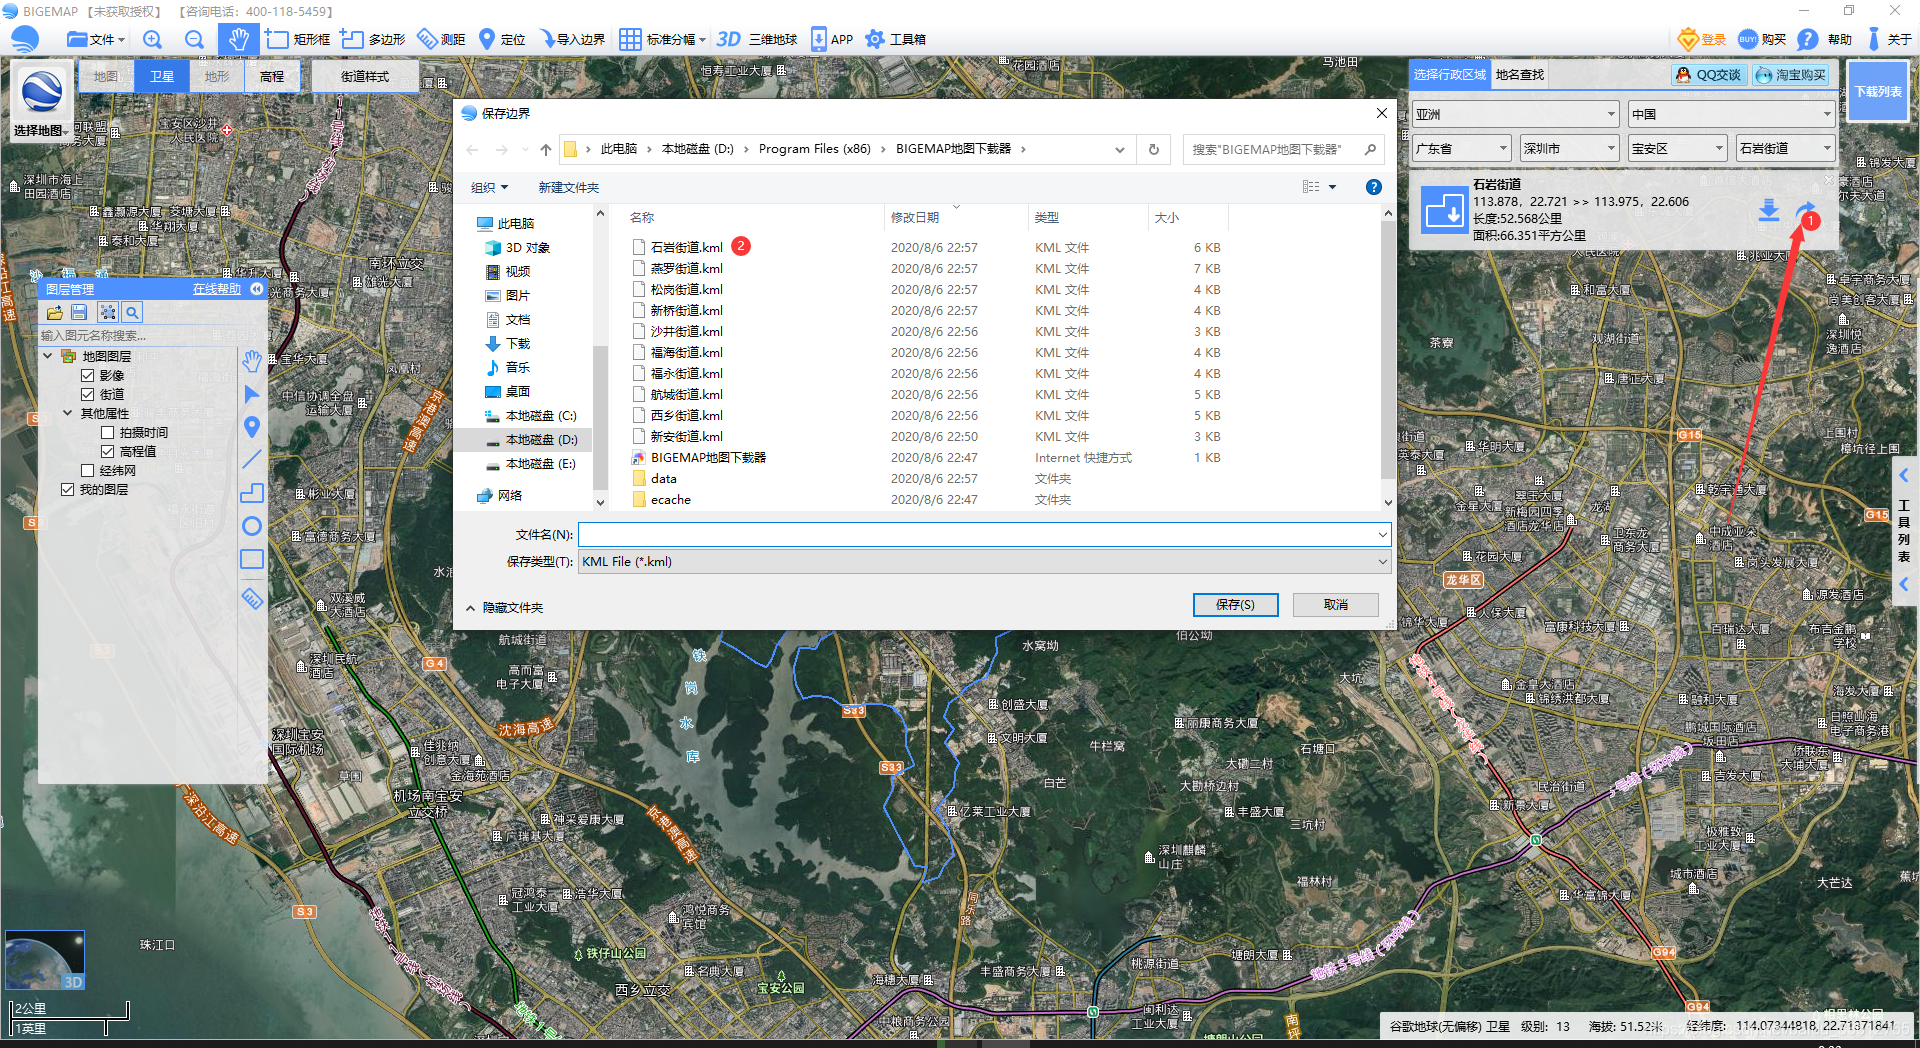This screenshot has width=1920, height=1048.
Task: Select hand pan tool in drawing sidebar
Action: click(x=252, y=361)
